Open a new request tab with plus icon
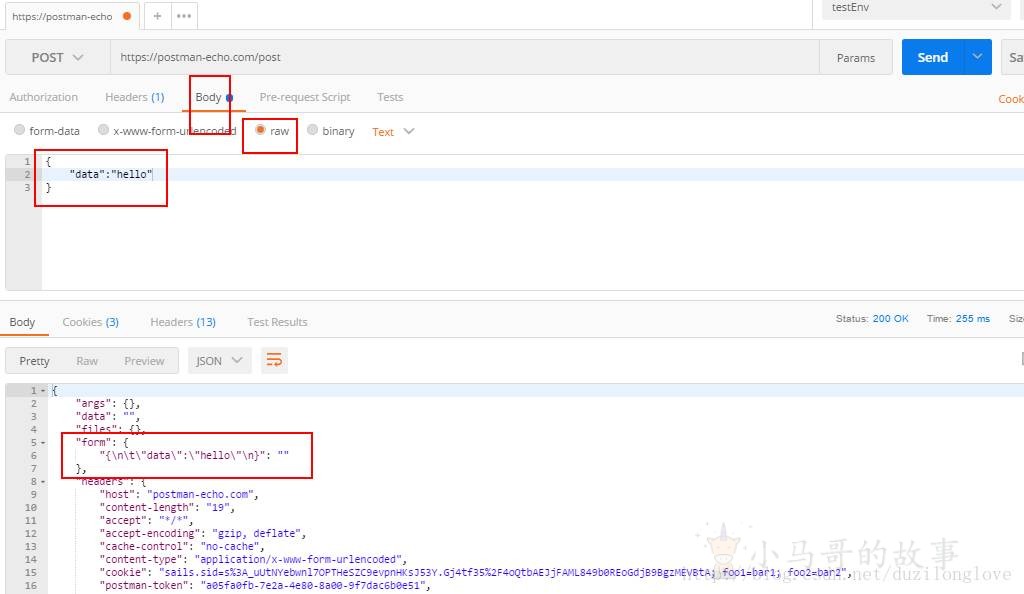1024x594 pixels. tap(157, 16)
